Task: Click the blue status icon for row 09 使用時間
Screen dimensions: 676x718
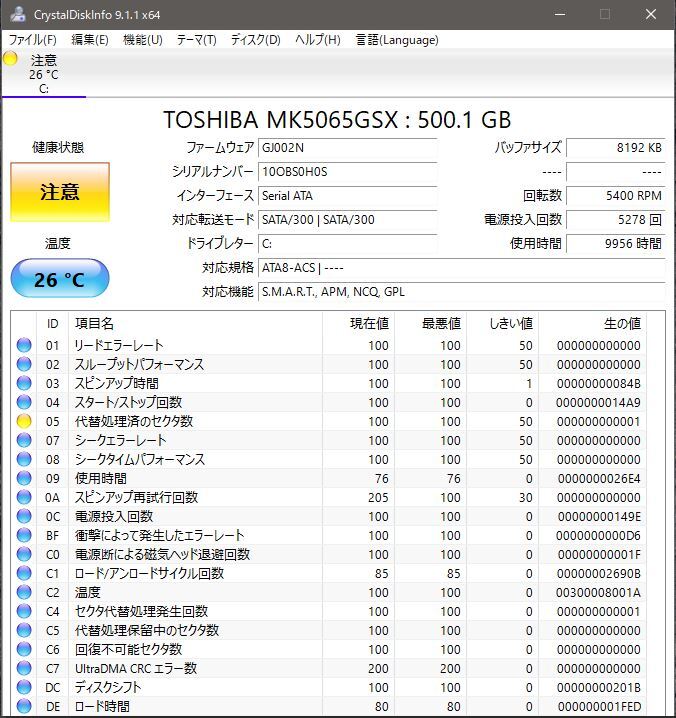Action: 24,478
